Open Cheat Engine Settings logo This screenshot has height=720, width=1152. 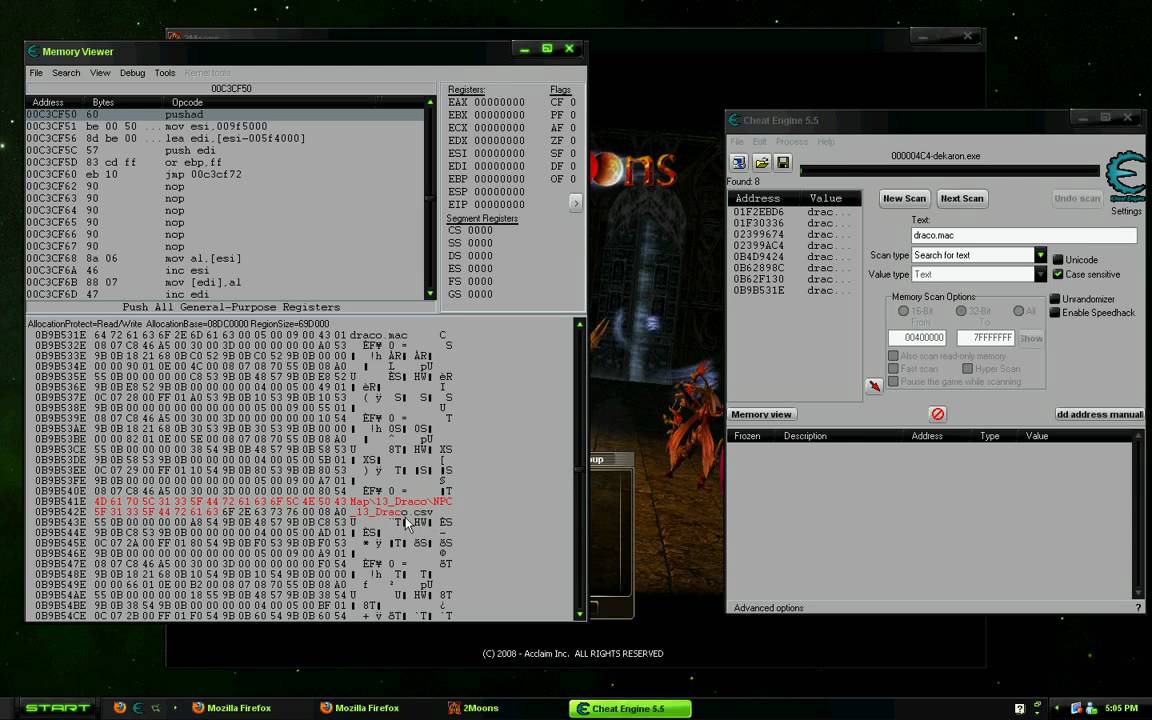pos(1126,176)
